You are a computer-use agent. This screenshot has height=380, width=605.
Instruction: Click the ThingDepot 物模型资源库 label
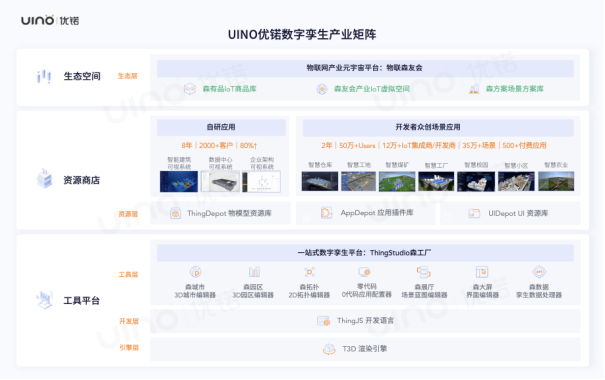pyautogui.click(x=229, y=213)
